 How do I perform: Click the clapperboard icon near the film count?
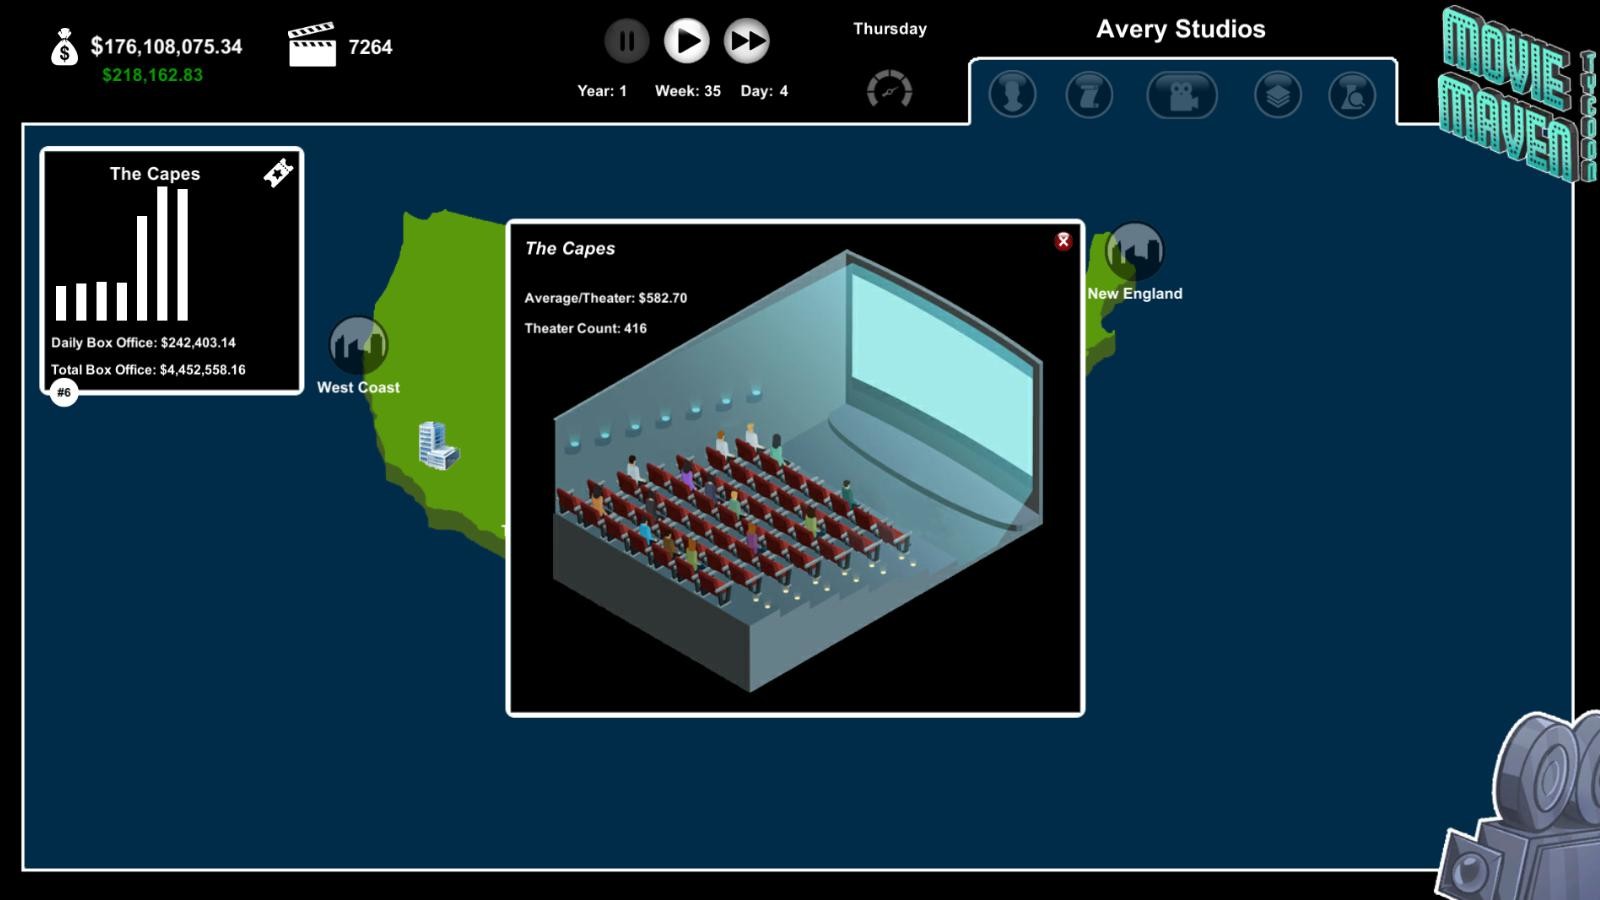(313, 44)
